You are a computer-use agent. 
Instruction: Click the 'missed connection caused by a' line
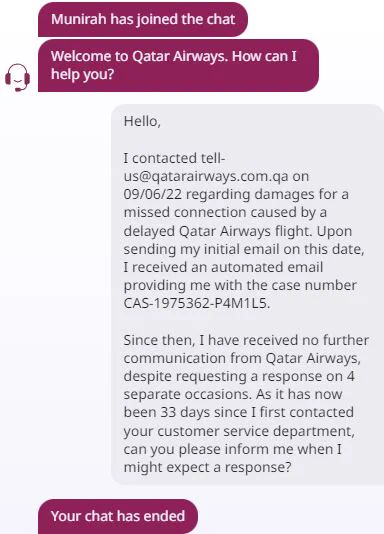[225, 212]
